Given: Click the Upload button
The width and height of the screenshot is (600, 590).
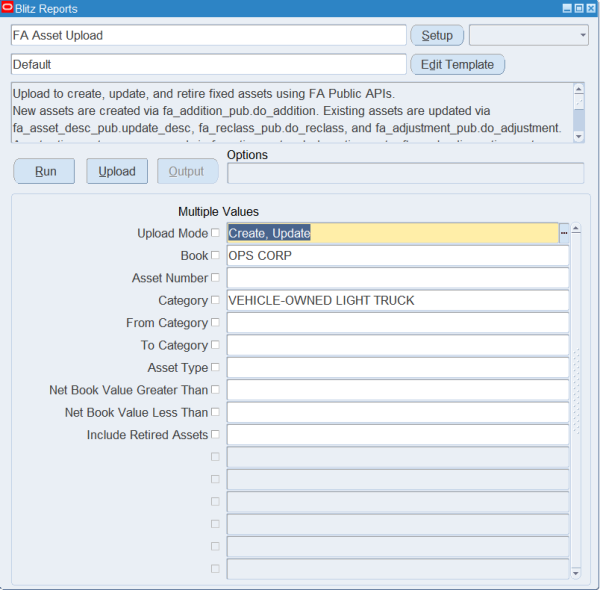Looking at the screenshot, I should (117, 171).
